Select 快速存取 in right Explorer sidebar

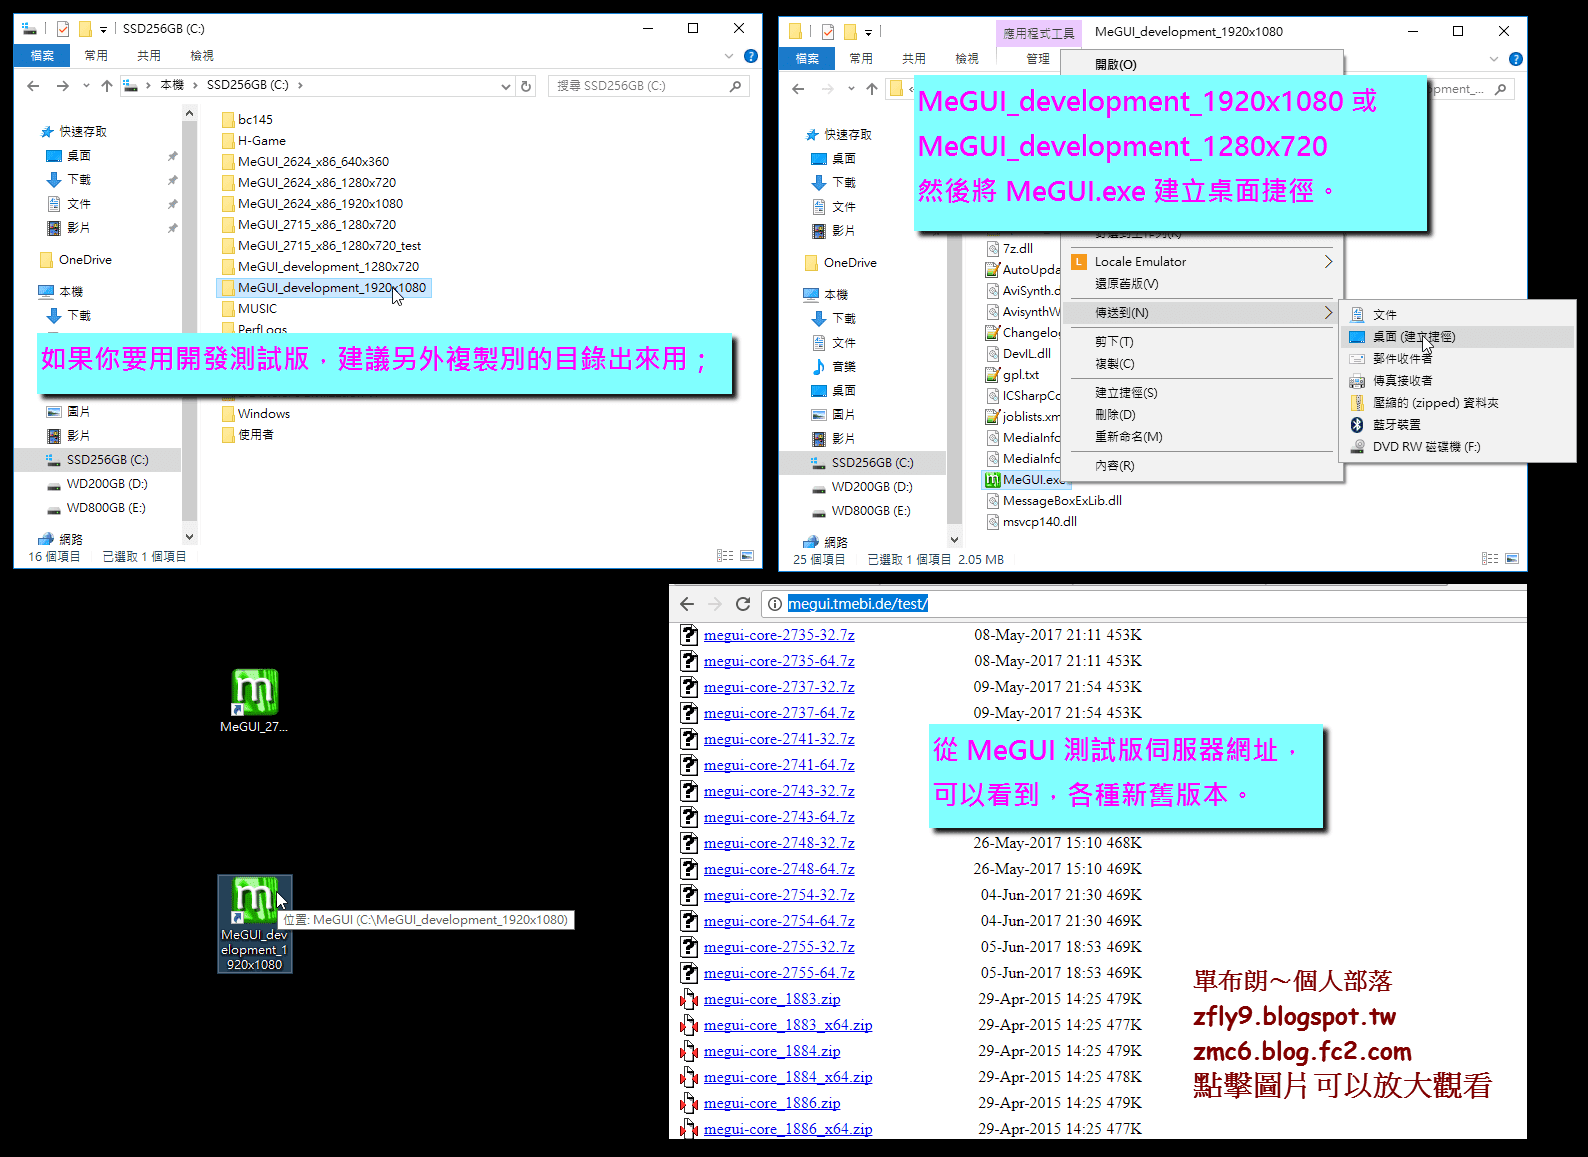point(848,135)
